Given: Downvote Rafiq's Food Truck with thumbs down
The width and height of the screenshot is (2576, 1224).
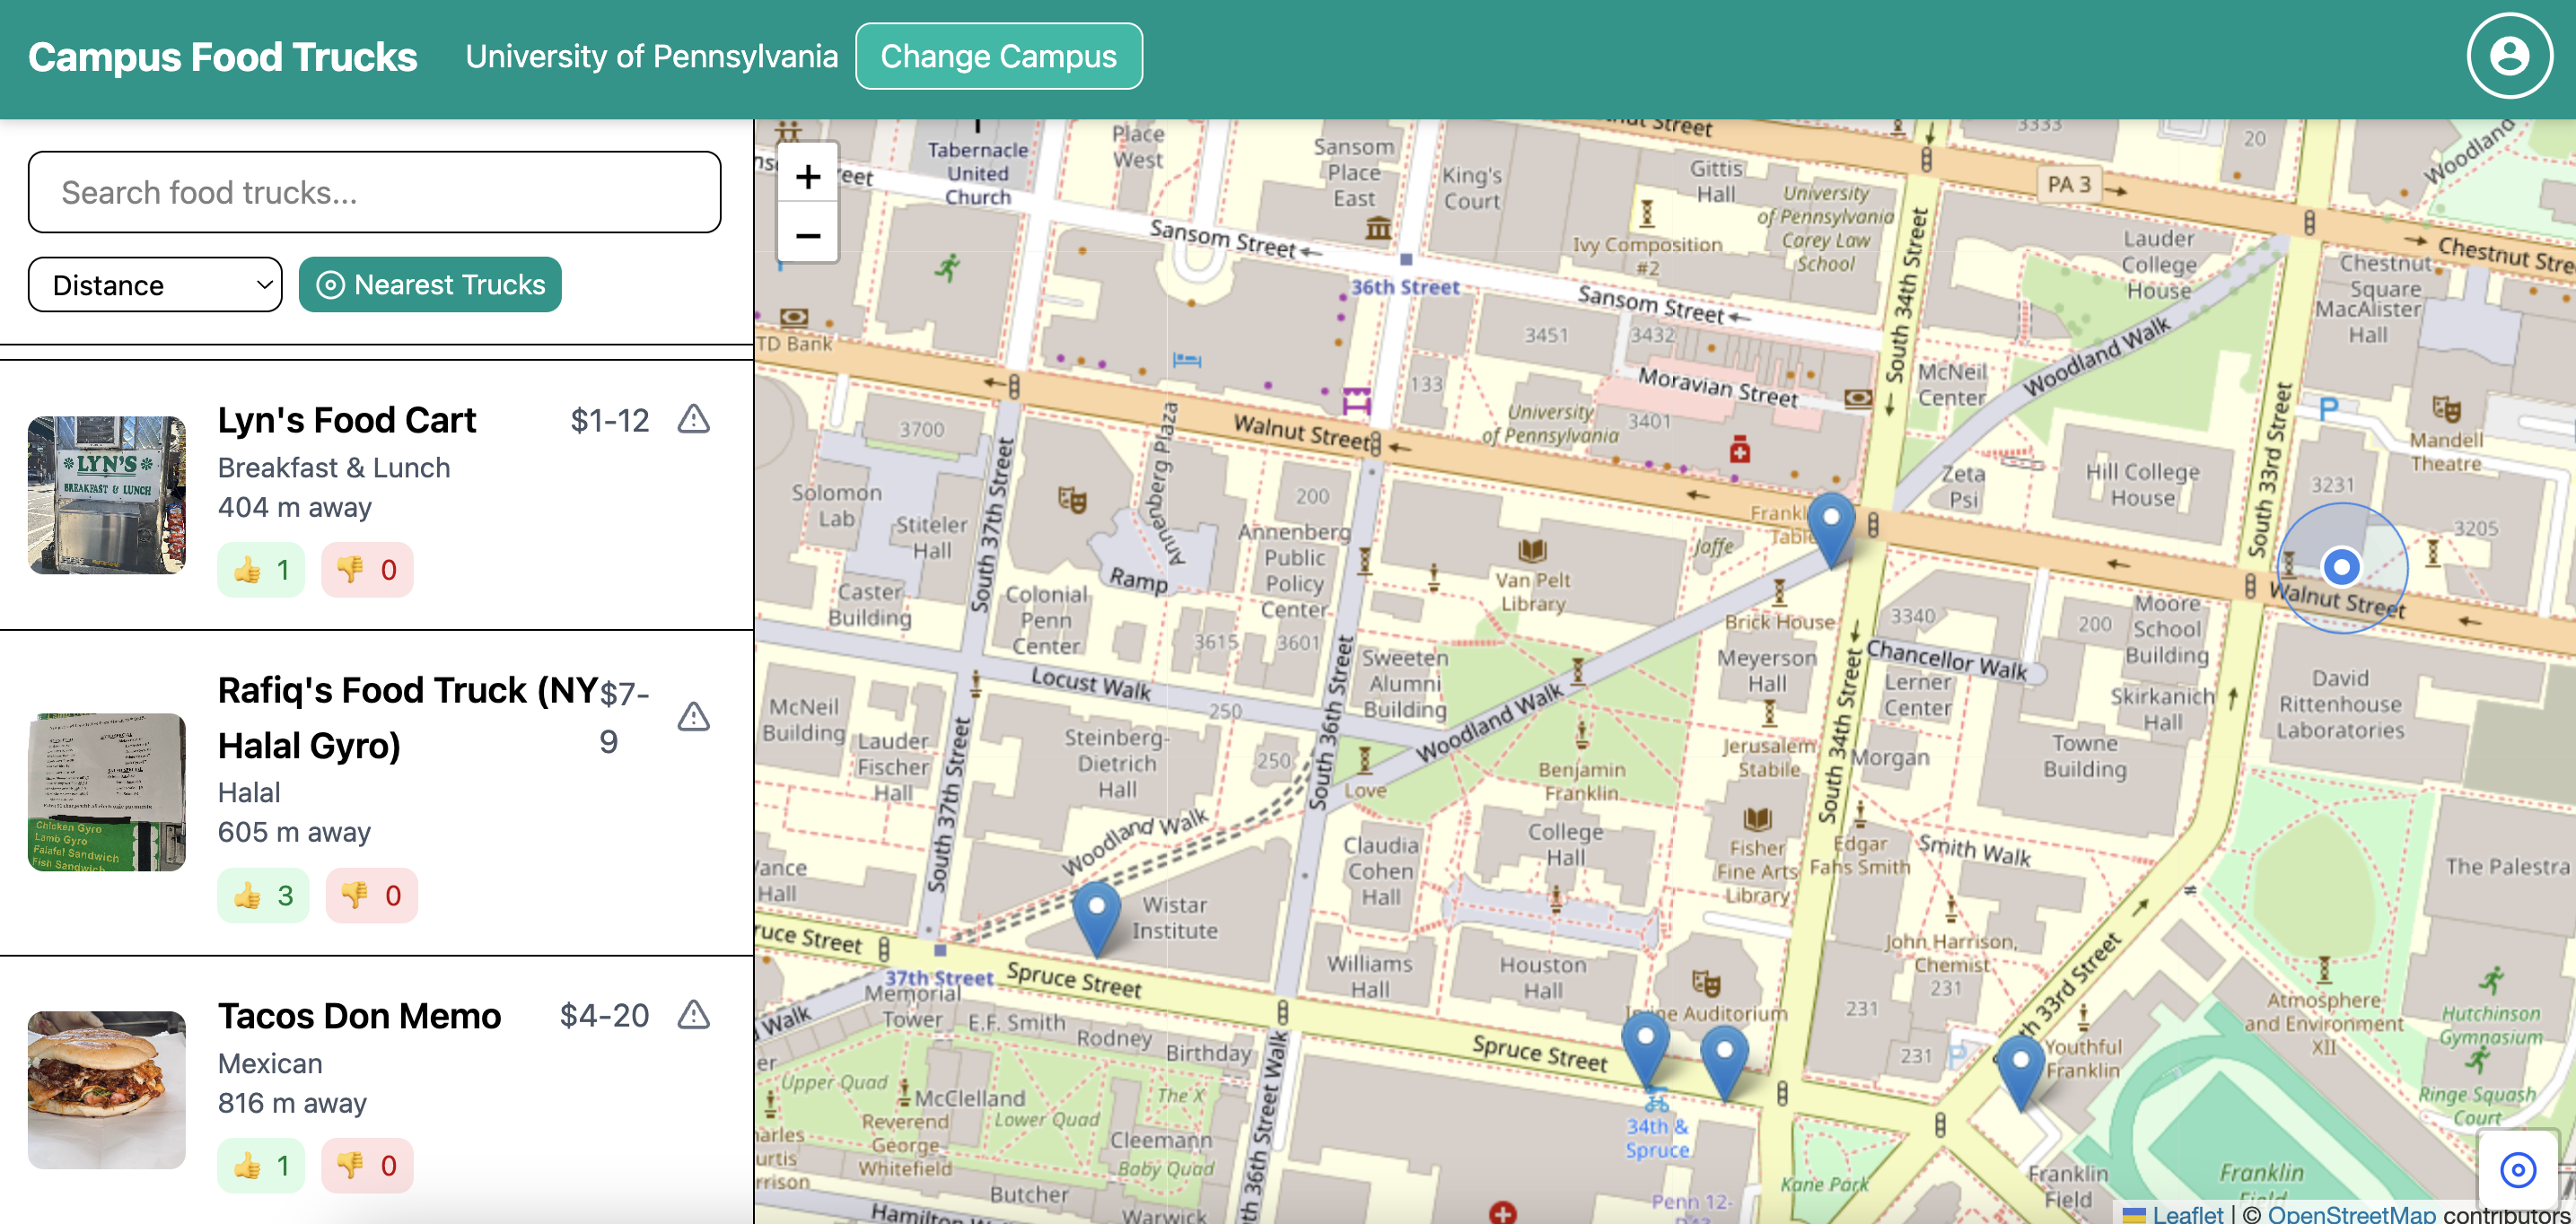Looking at the screenshot, I should point(371,895).
